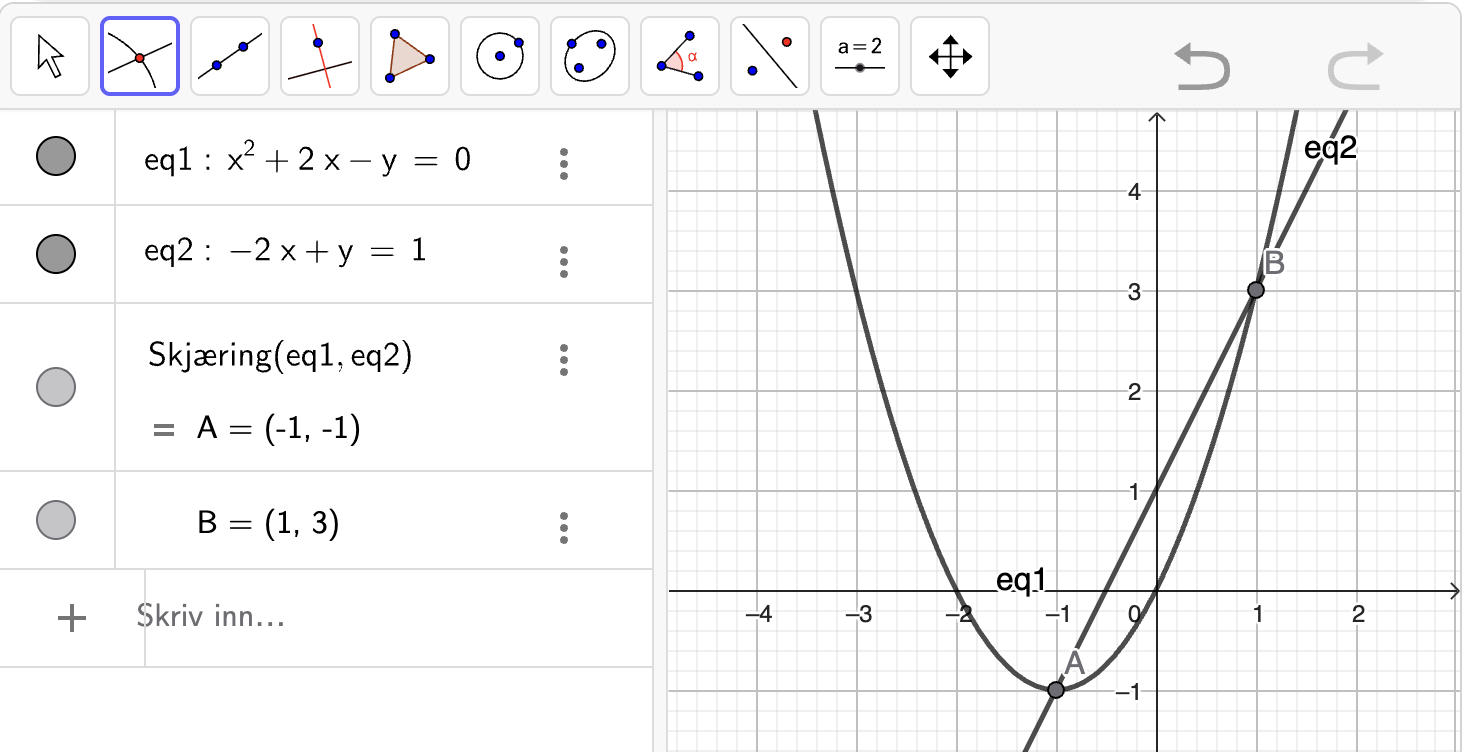
Task: Select the result A = (-1, -1)
Action: click(x=278, y=429)
